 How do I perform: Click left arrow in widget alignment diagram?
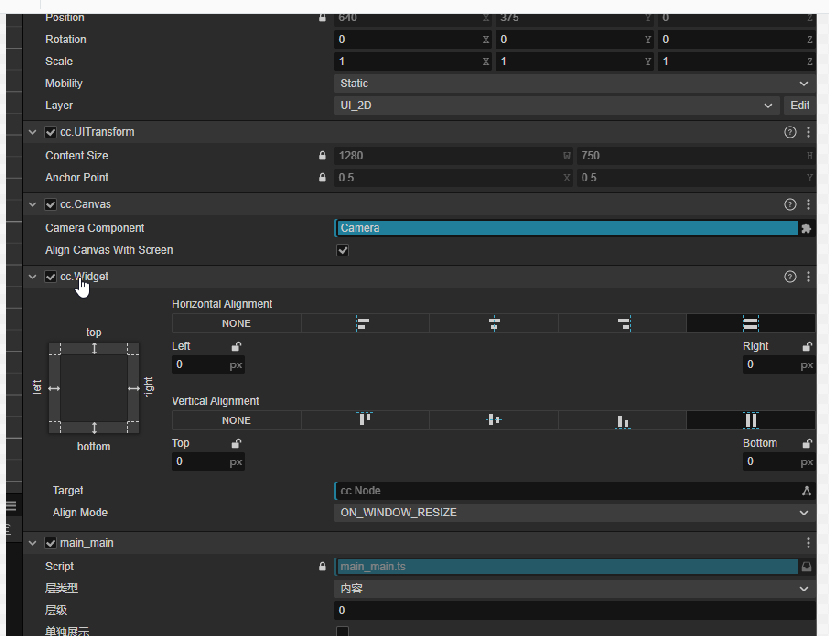point(54,389)
